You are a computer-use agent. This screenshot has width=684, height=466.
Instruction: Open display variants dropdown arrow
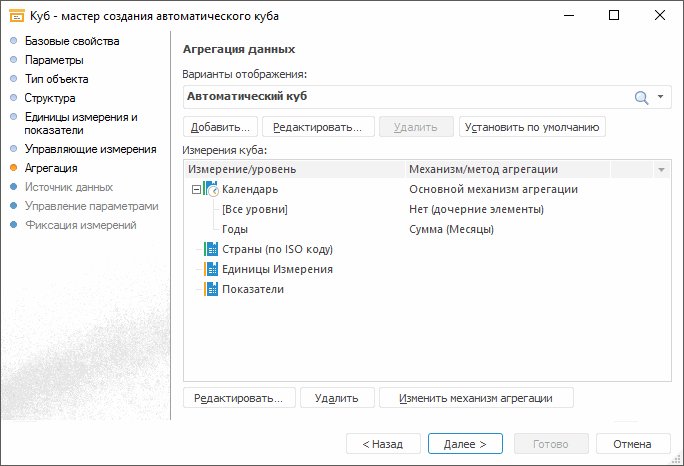click(x=660, y=97)
